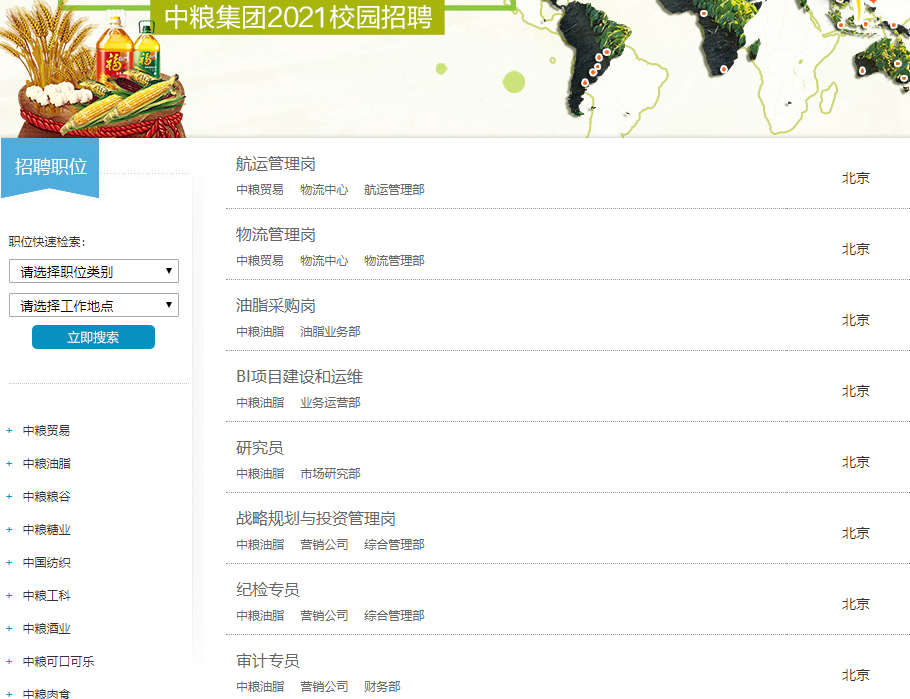This screenshot has width=910, height=699.
Task: Click 物流中心 in the 物流管理岗 row
Action: point(324,261)
